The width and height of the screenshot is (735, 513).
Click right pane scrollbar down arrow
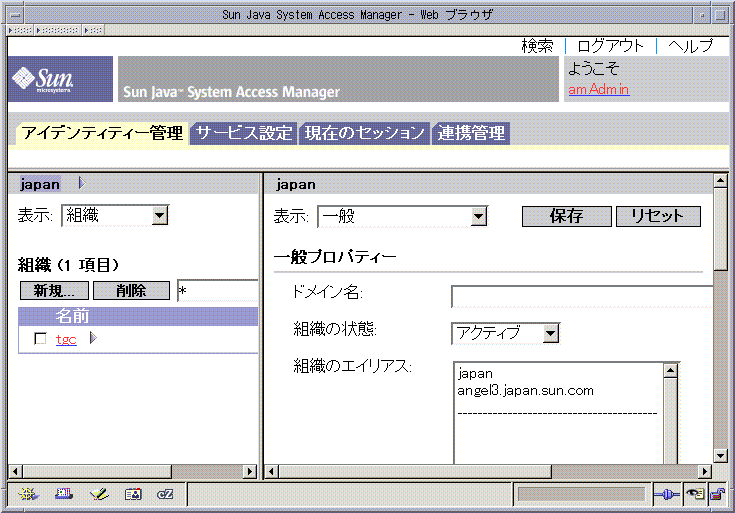tap(720, 455)
